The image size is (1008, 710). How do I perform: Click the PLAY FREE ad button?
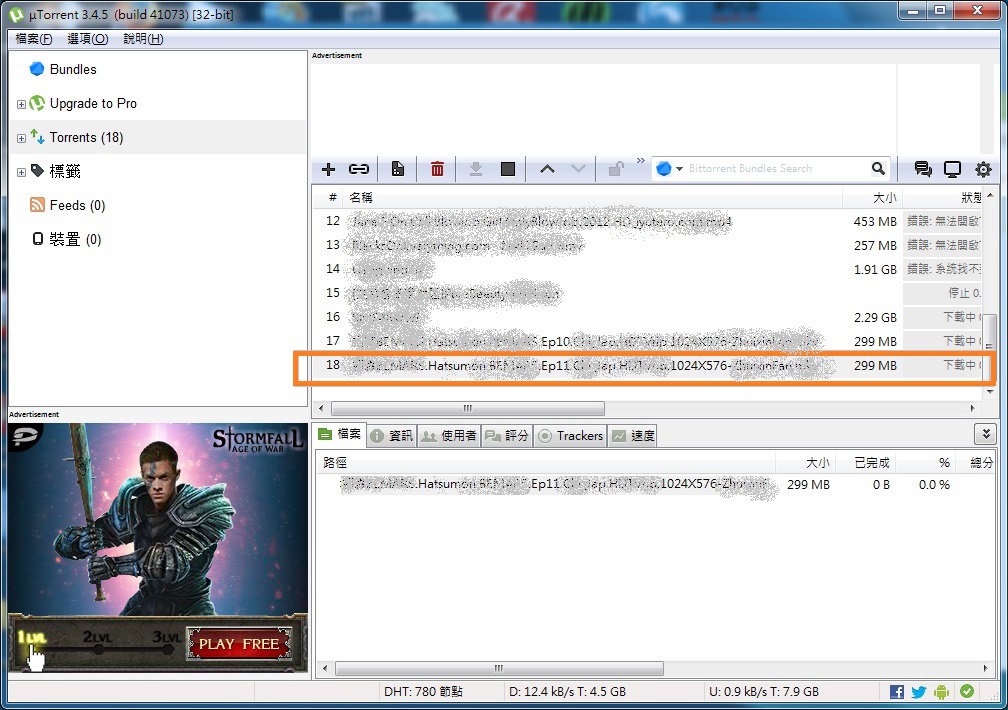tap(239, 644)
